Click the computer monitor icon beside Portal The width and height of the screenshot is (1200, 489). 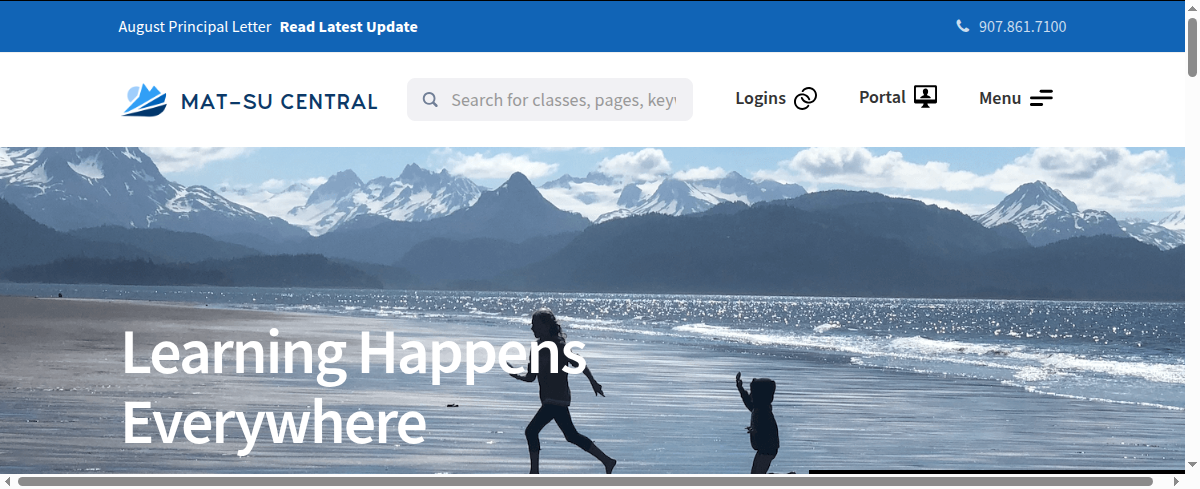926,97
